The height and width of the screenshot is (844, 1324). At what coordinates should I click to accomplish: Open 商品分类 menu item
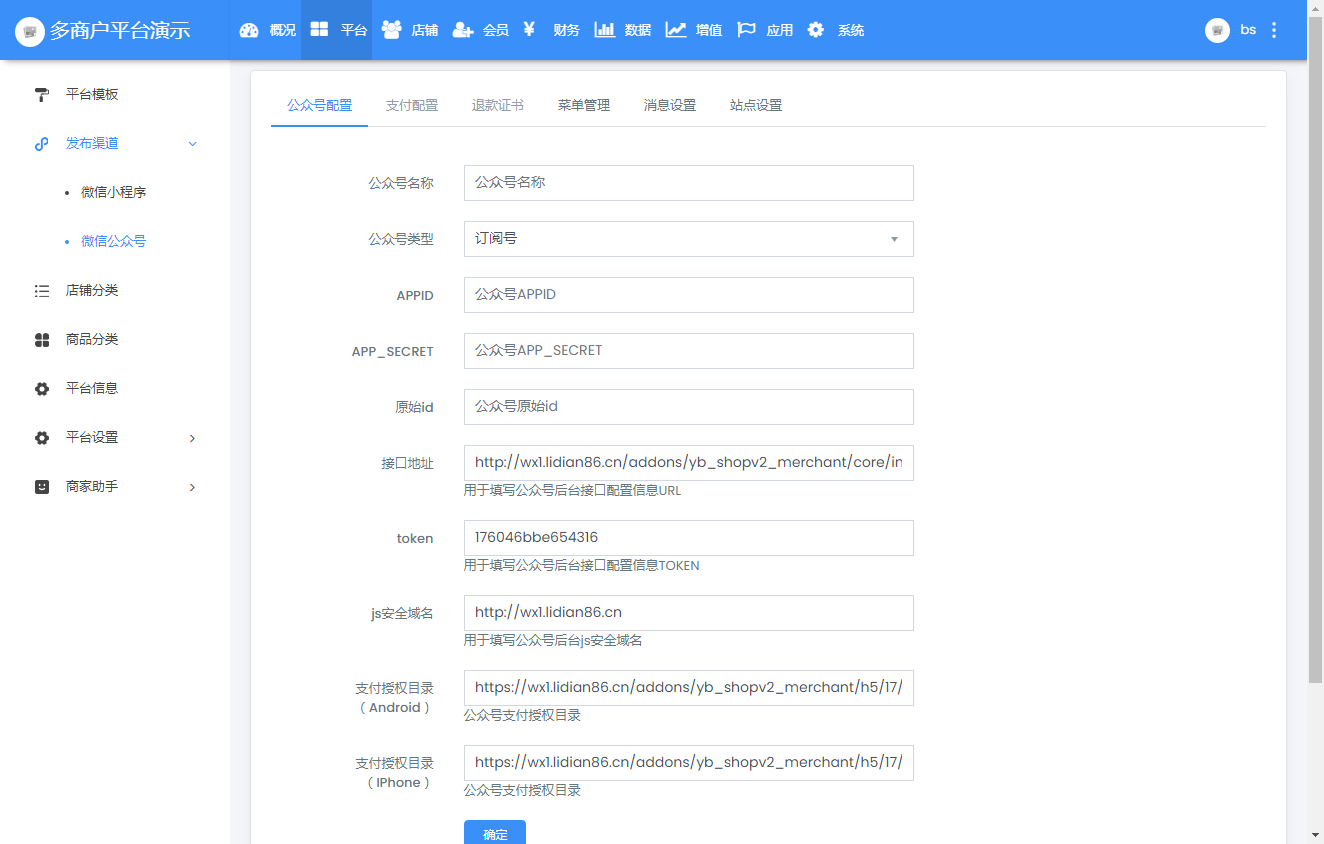tap(92, 339)
